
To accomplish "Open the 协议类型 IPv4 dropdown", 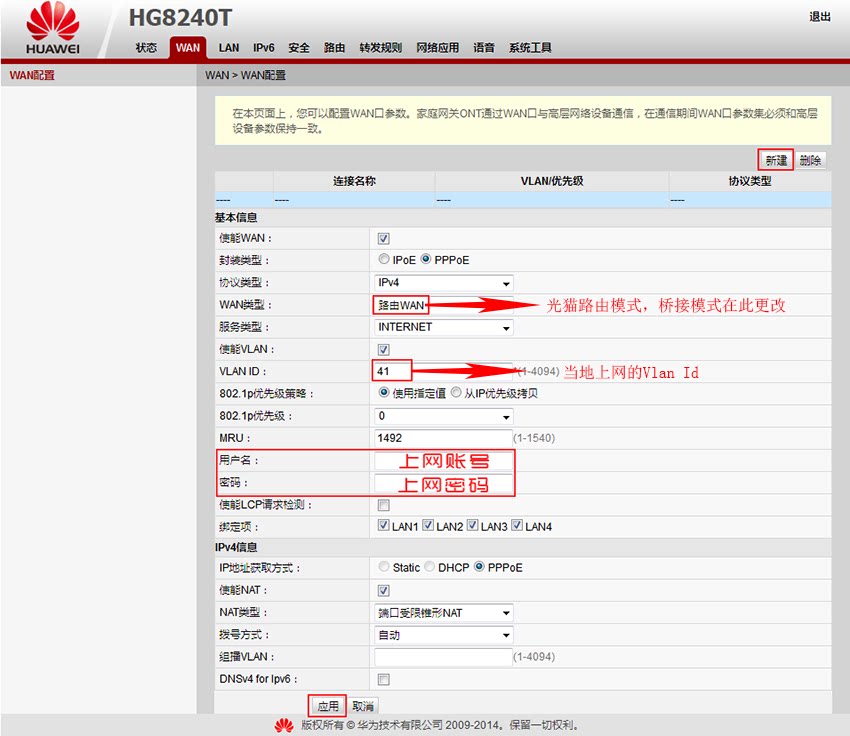I will coord(443,282).
